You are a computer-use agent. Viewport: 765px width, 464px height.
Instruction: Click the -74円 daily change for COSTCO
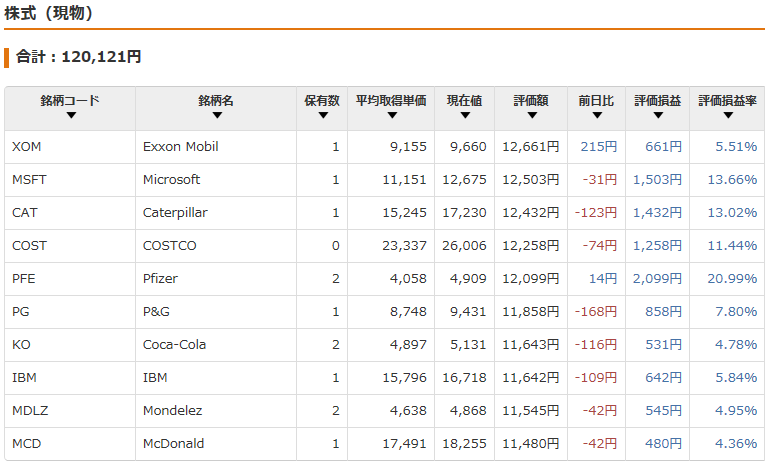click(600, 245)
